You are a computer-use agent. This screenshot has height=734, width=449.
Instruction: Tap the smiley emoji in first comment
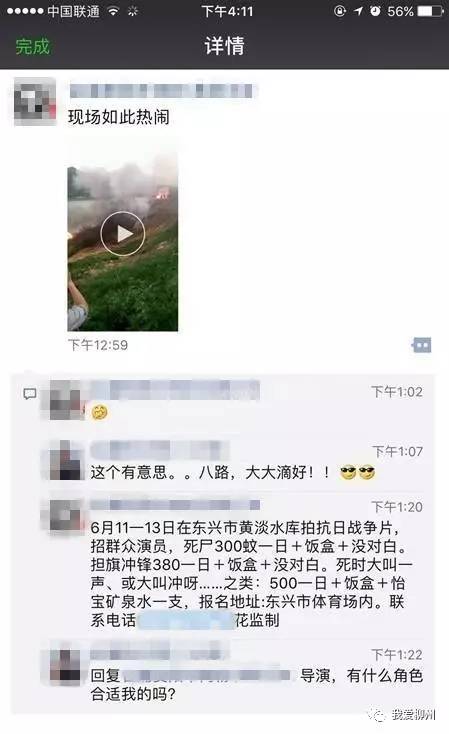[x=99, y=412]
